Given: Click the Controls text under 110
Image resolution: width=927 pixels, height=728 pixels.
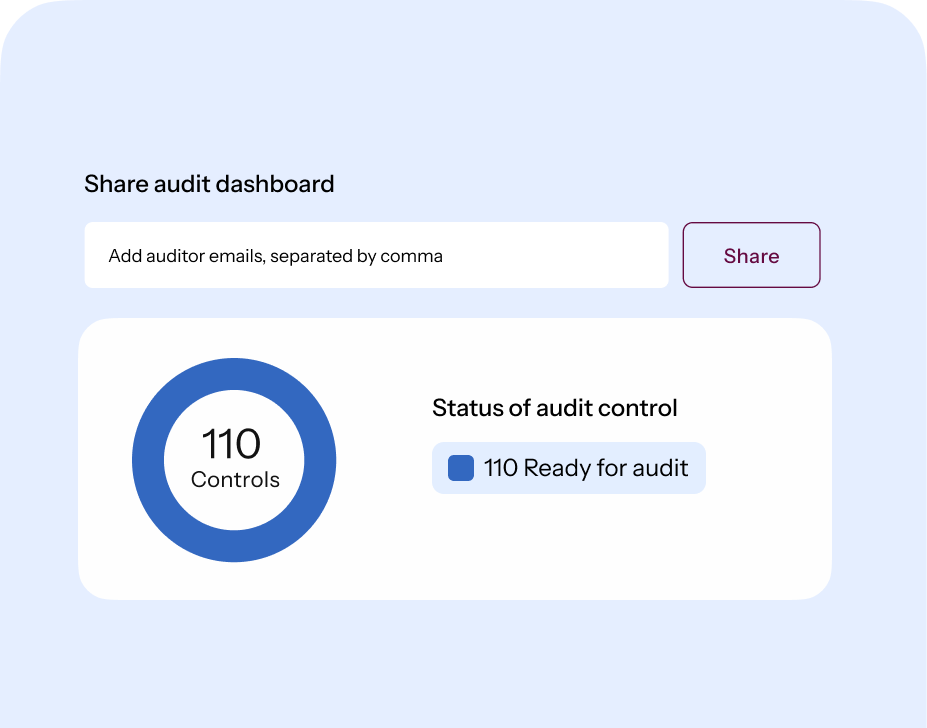Looking at the screenshot, I should pyautogui.click(x=234, y=480).
